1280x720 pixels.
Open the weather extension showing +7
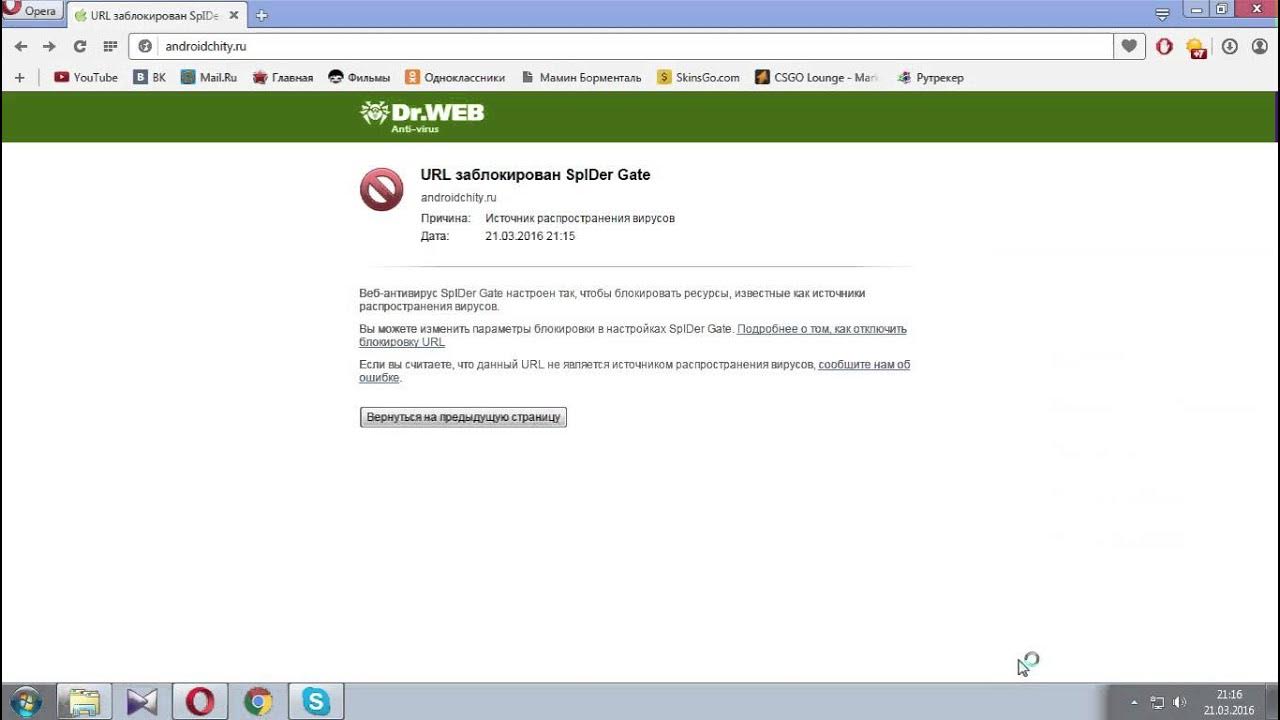click(1196, 47)
